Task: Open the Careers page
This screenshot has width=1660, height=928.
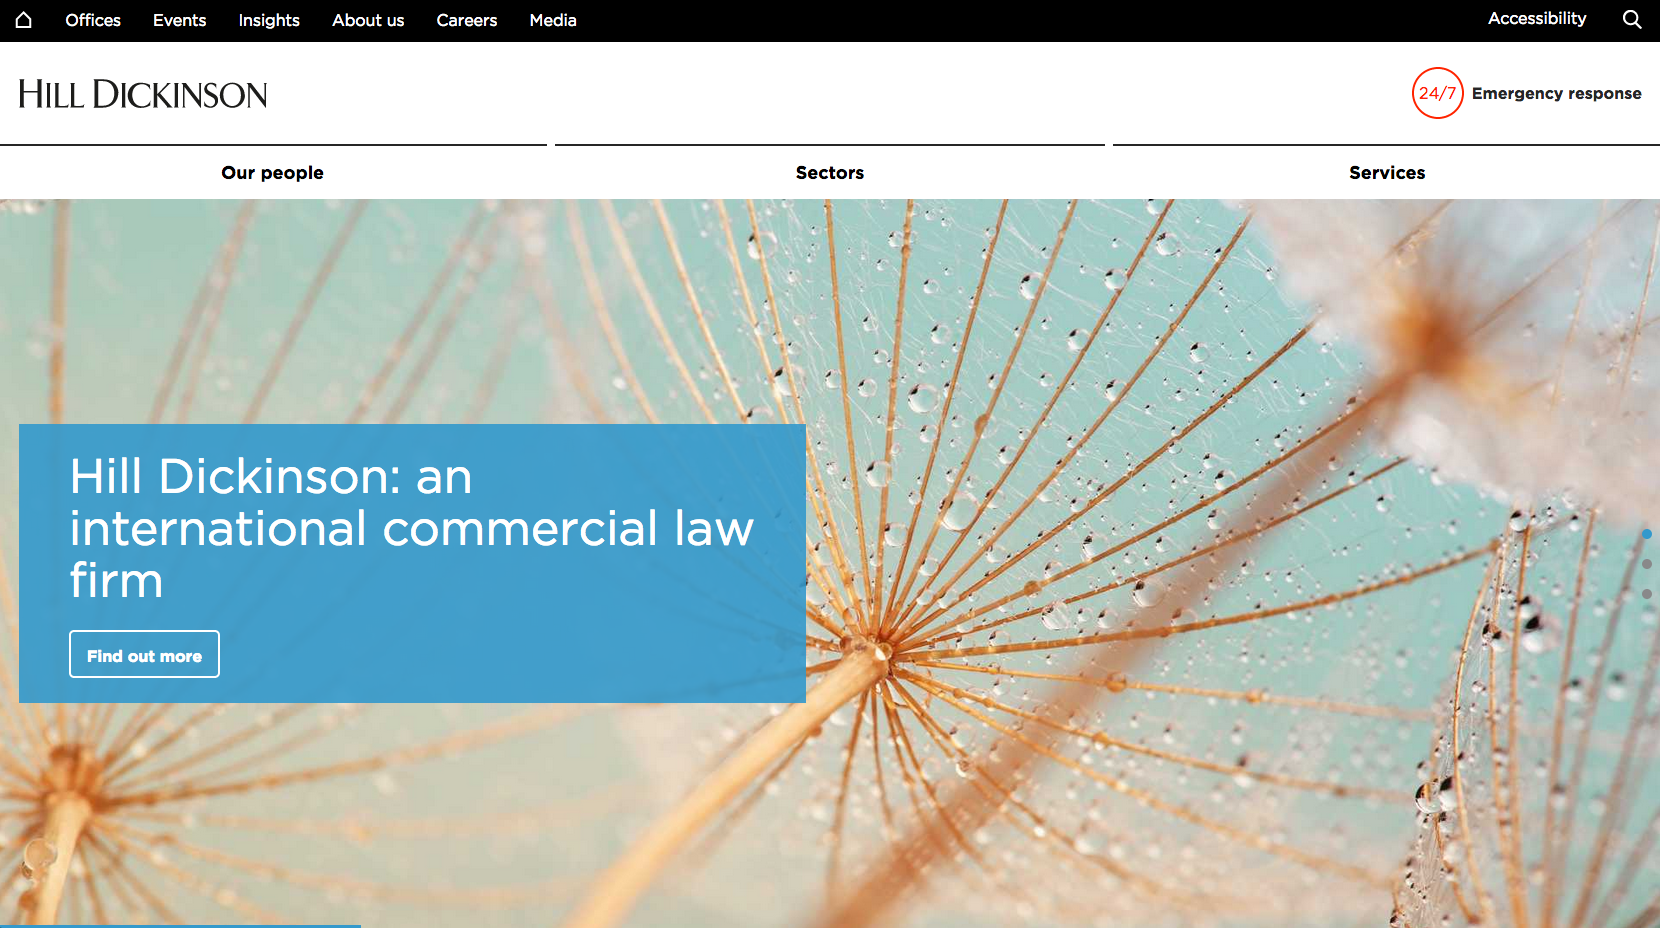Action: pyautogui.click(x=467, y=20)
